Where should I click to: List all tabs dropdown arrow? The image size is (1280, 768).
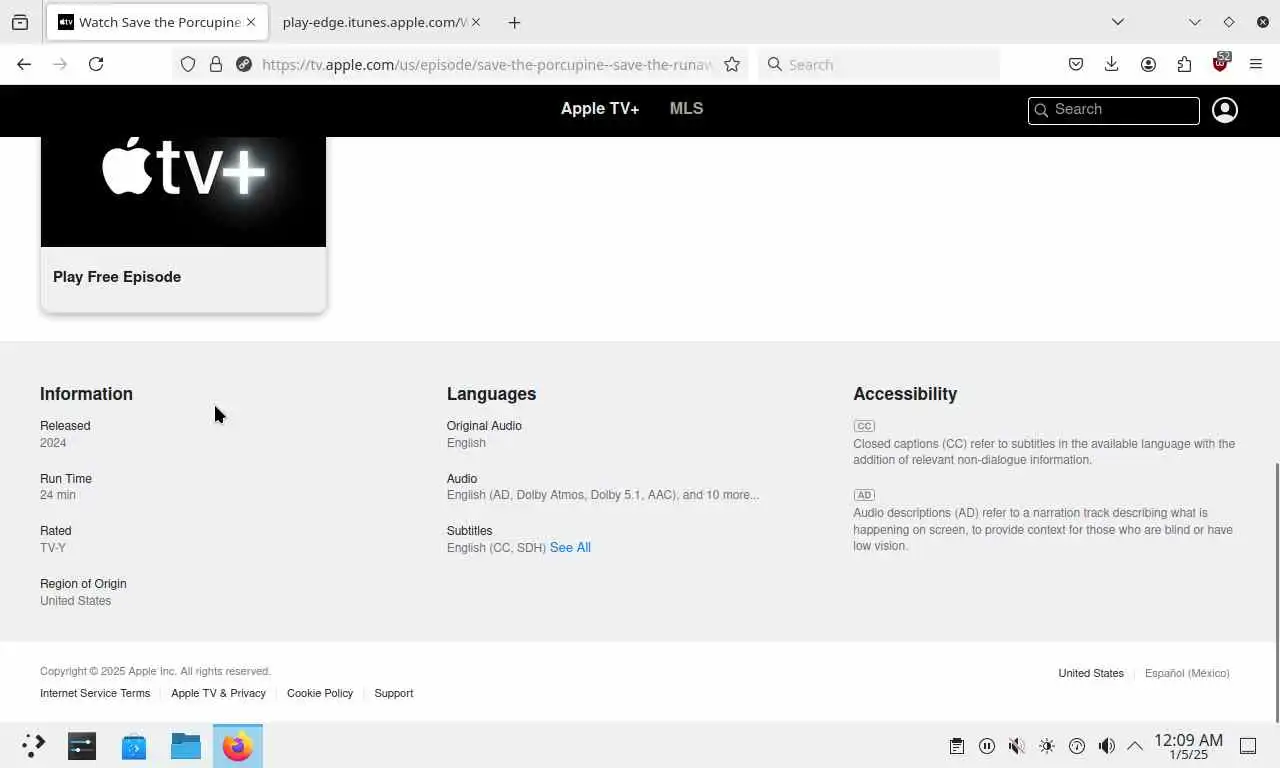[x=1118, y=22]
